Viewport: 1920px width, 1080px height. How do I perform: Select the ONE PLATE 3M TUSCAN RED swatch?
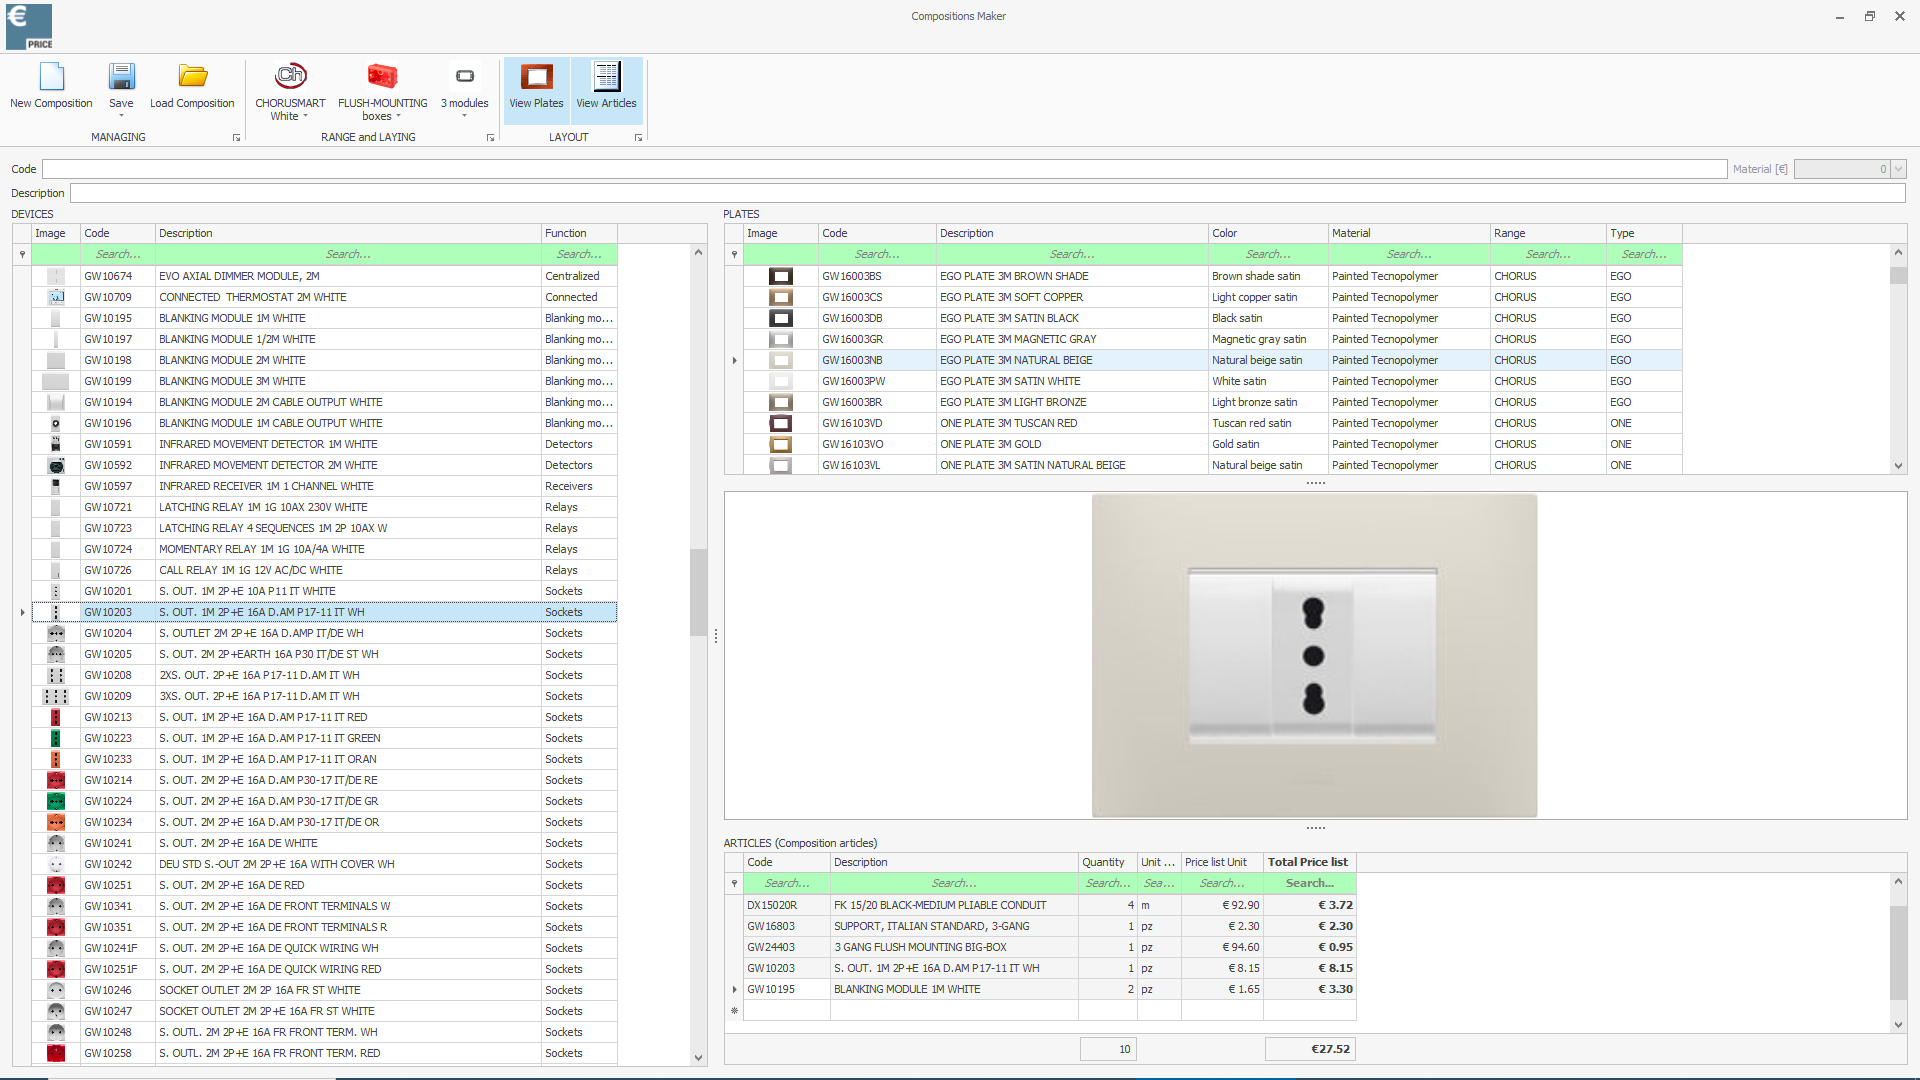[x=780, y=423]
